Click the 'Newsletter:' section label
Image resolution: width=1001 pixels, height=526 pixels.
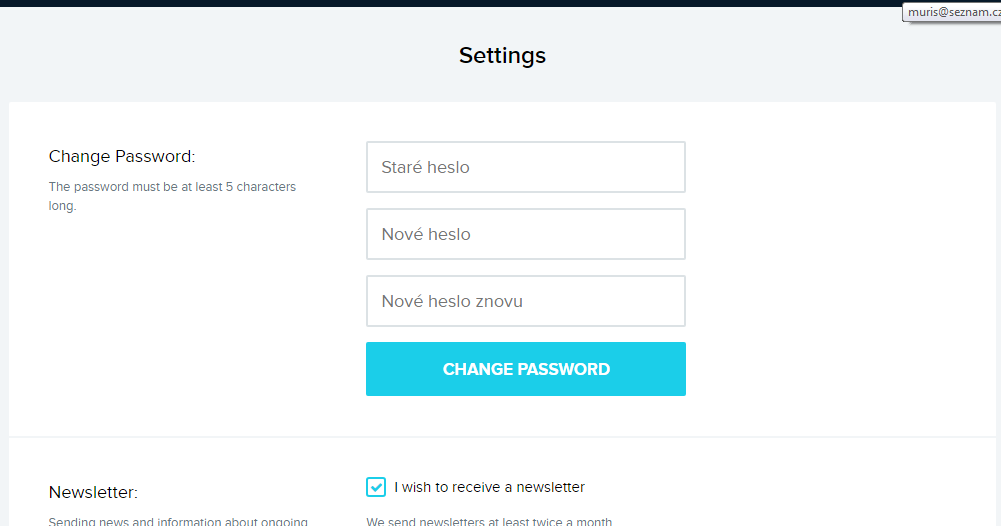93,492
